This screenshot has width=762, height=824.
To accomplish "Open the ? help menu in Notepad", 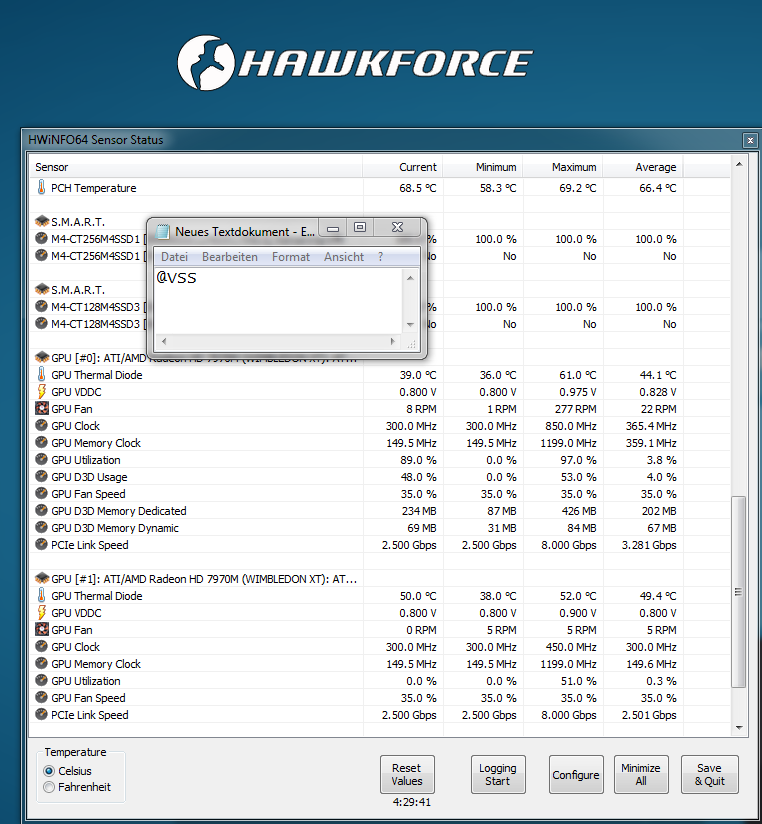I will point(380,257).
